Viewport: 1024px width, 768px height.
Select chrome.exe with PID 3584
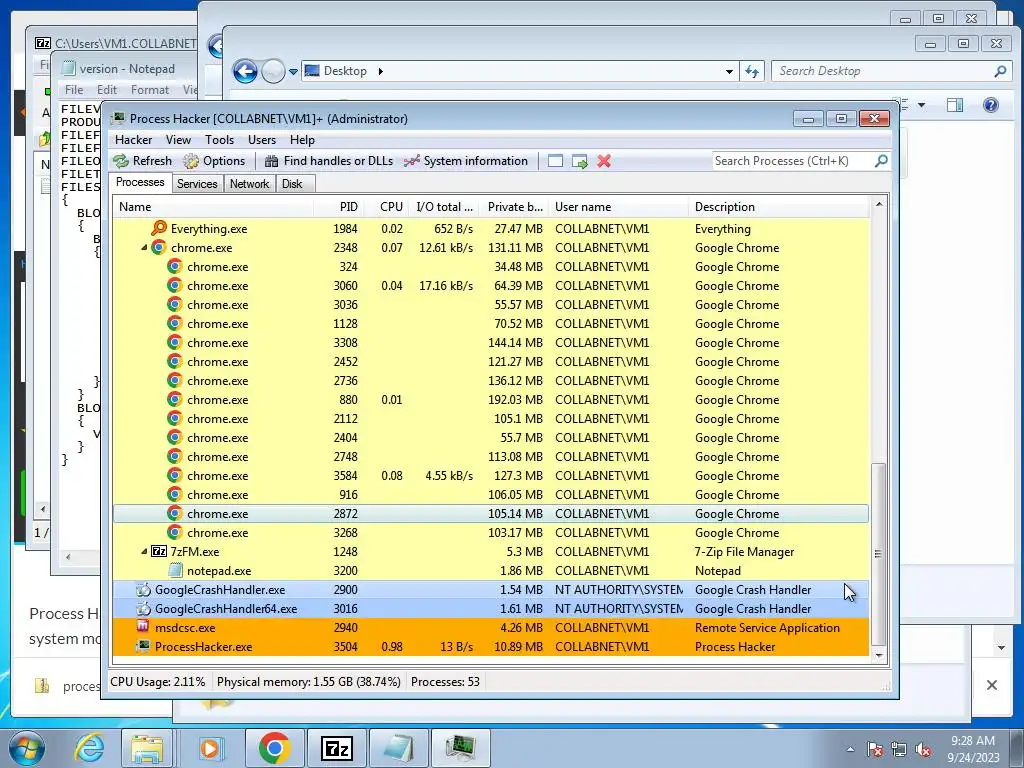pos(490,475)
